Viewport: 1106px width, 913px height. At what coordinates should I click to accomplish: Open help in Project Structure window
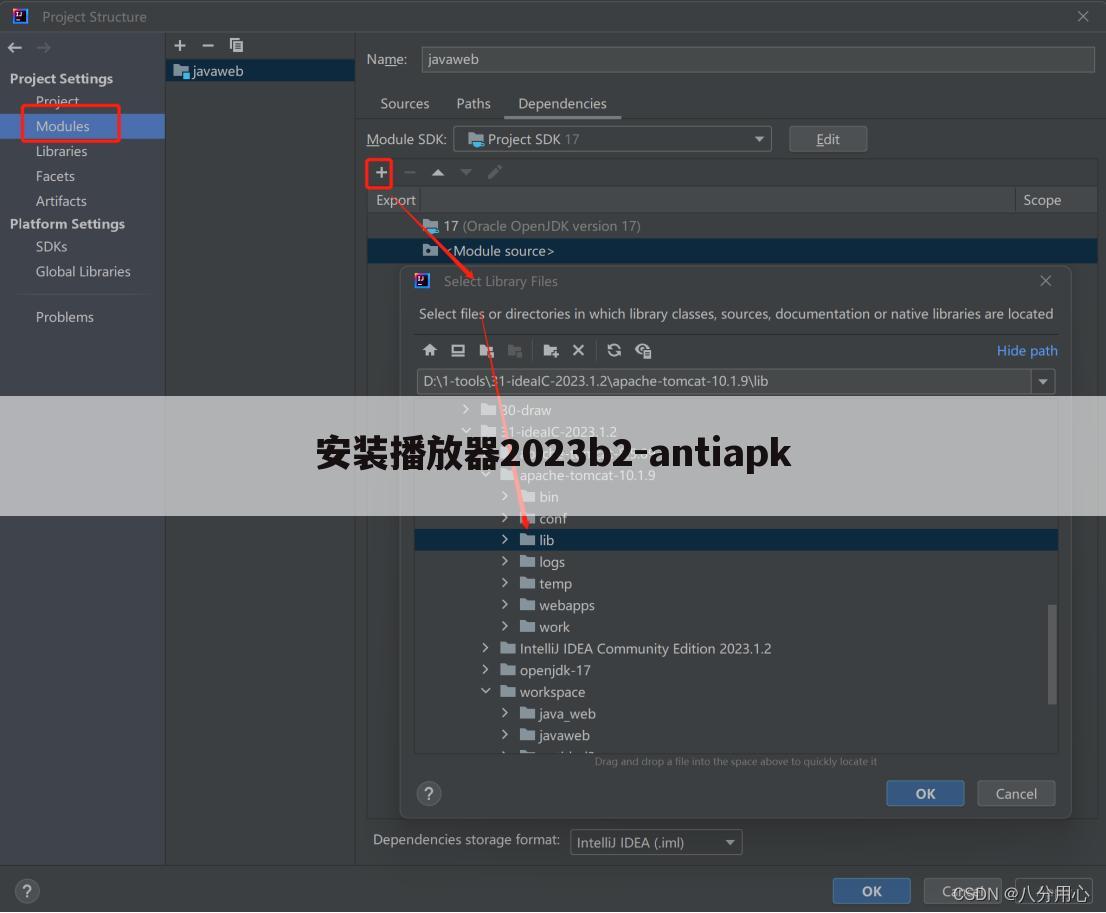[x=27, y=891]
